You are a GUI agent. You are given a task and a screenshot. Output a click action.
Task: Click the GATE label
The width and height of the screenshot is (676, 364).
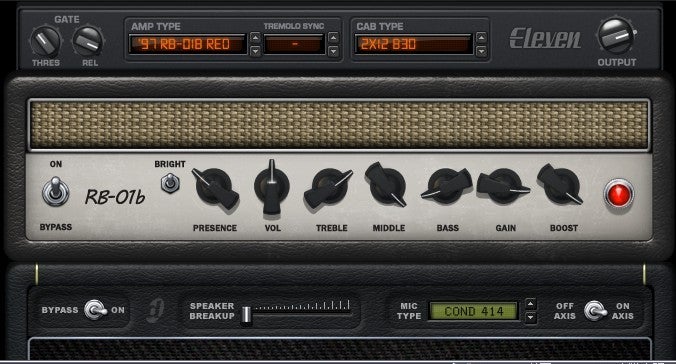click(67, 19)
